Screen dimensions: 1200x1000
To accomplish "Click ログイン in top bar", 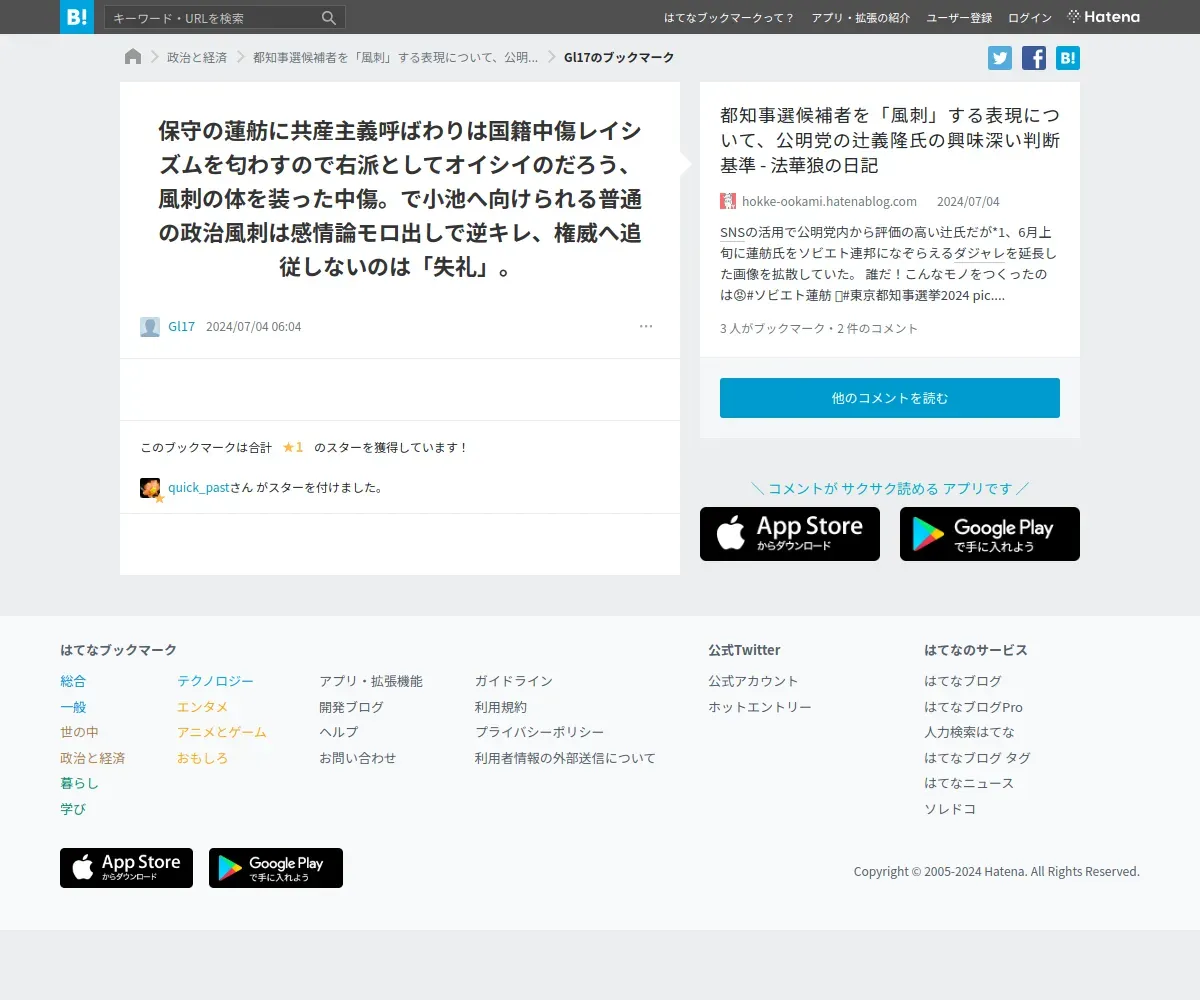I will tap(1030, 18).
